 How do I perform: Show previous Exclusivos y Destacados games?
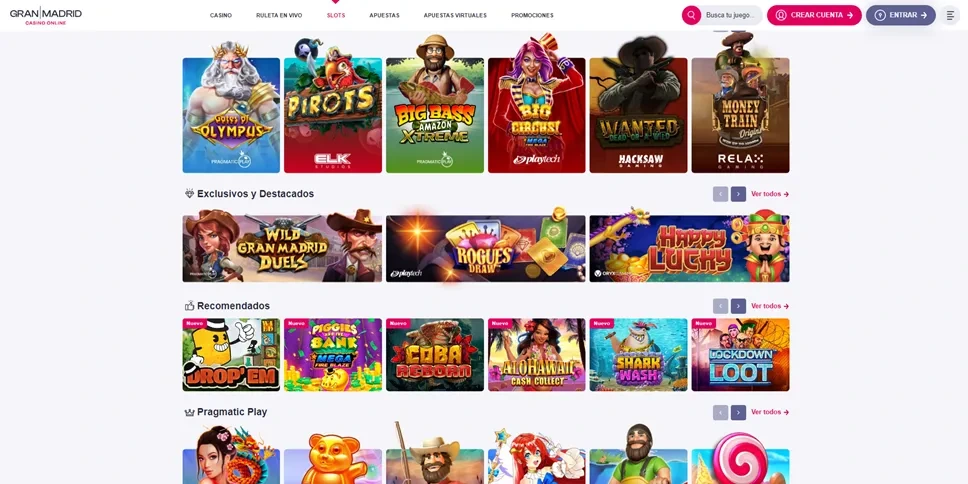[720, 194]
